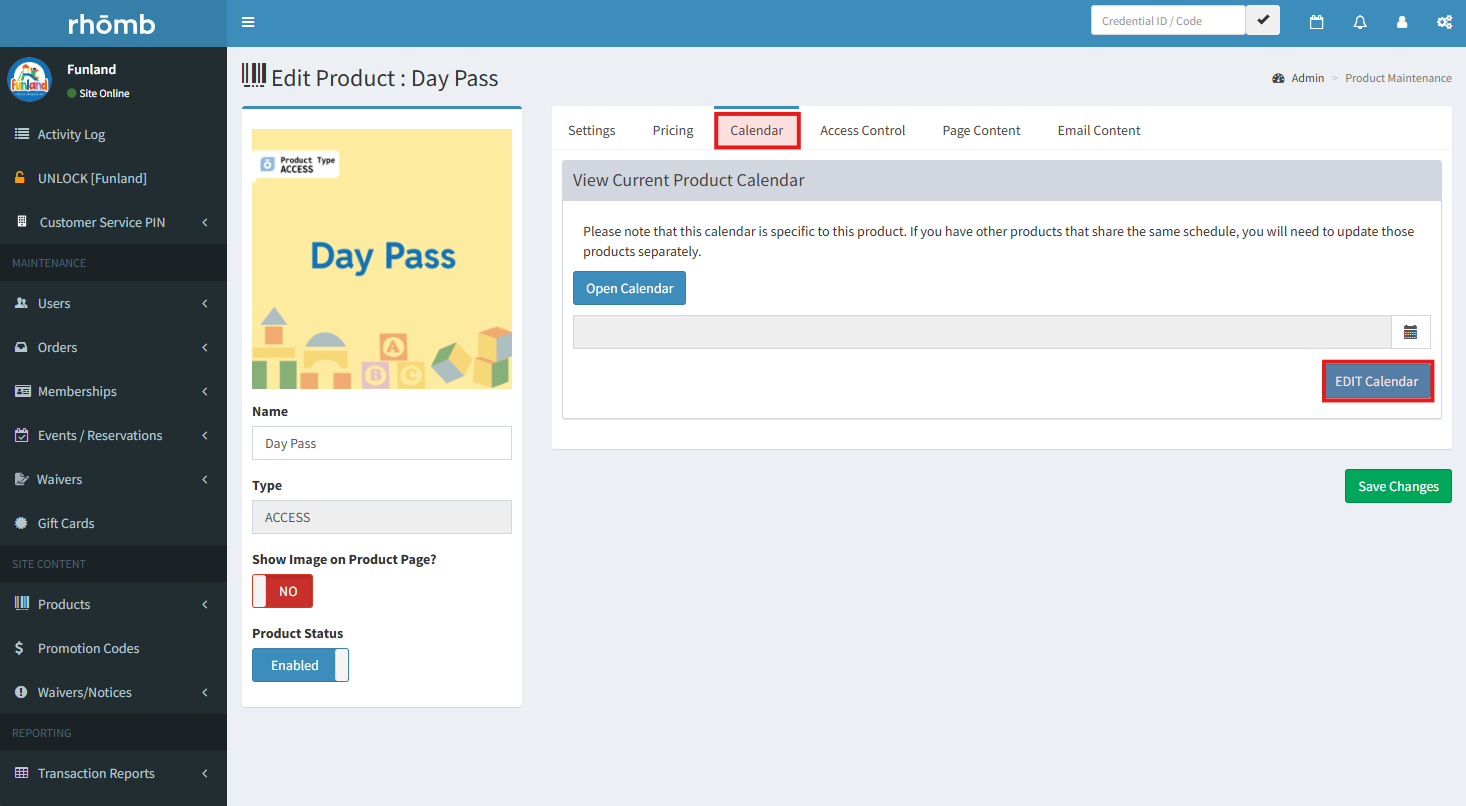Switch to the Pricing tab
The image size is (1466, 806).
point(673,130)
